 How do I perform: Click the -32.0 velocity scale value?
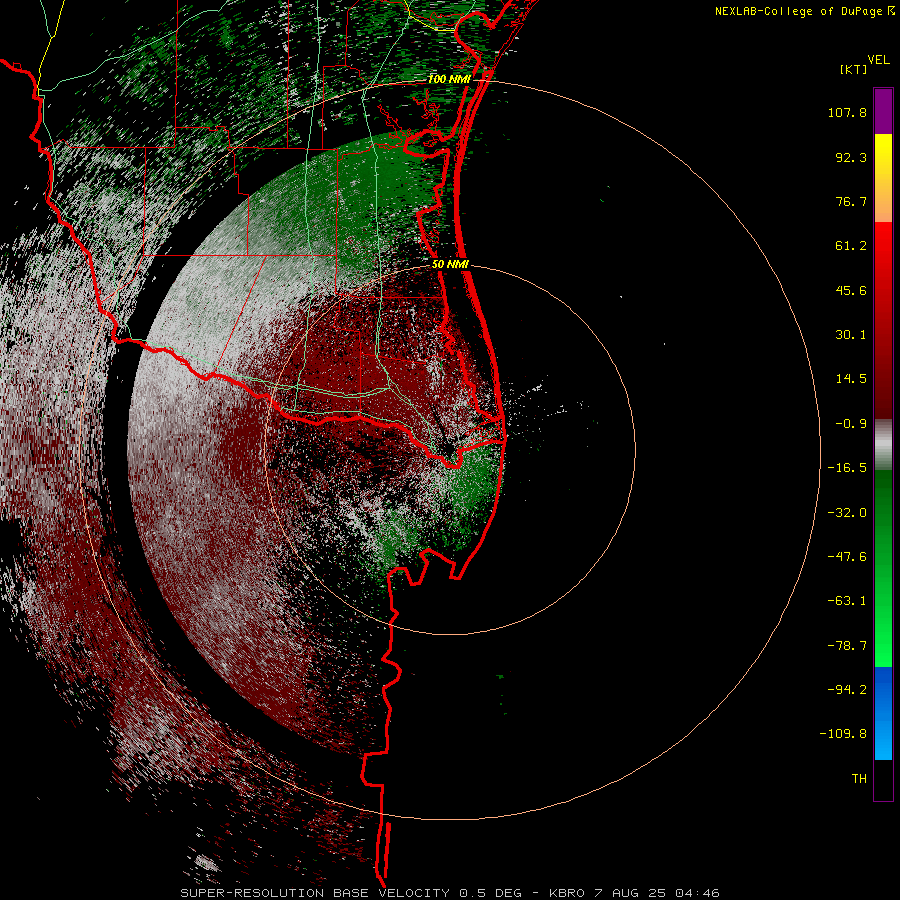(847, 513)
